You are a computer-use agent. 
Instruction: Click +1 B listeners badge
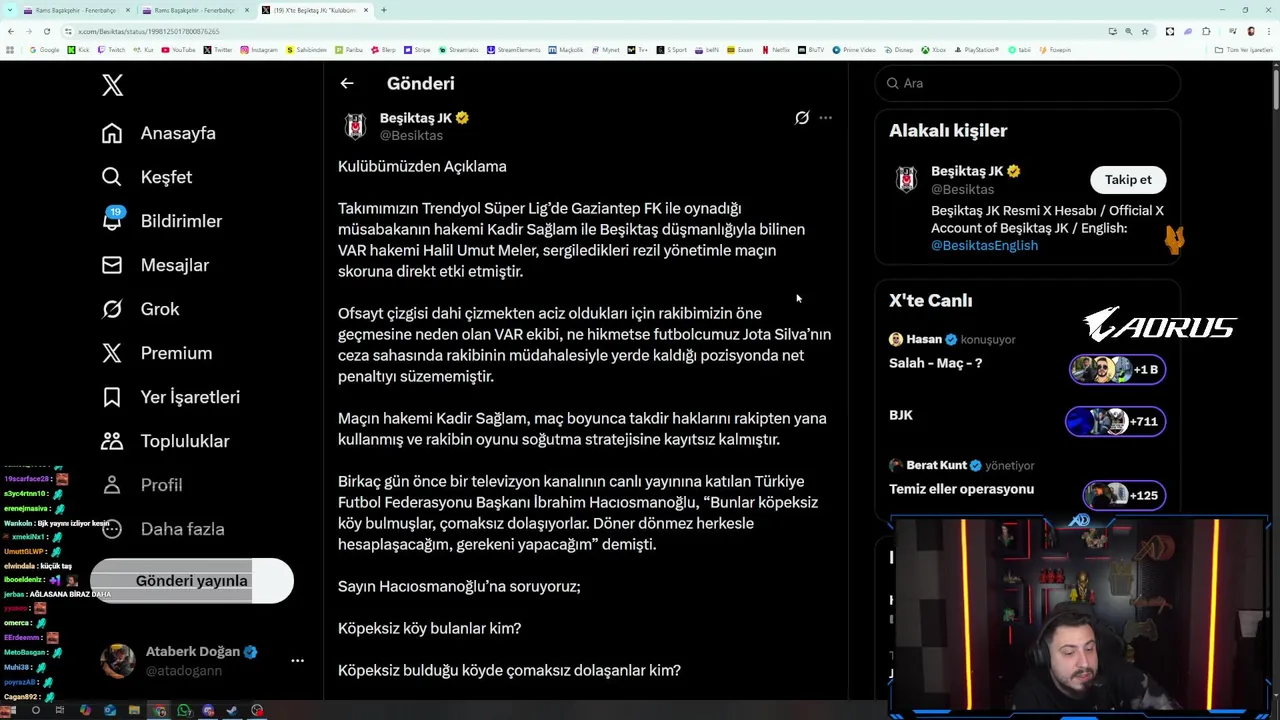point(1117,370)
